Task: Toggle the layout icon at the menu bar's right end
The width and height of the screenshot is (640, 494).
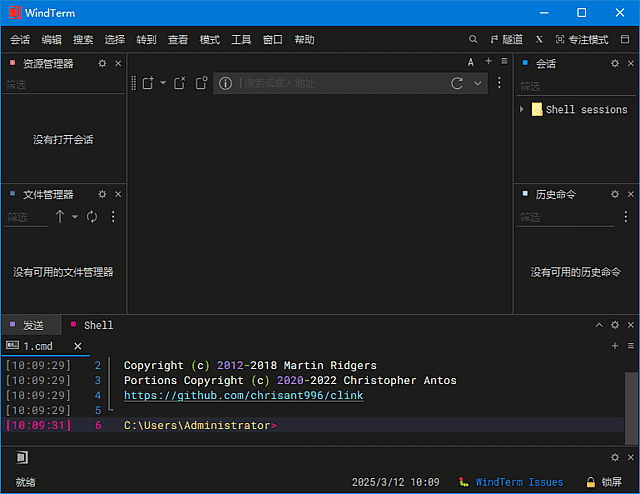Action: [x=625, y=39]
